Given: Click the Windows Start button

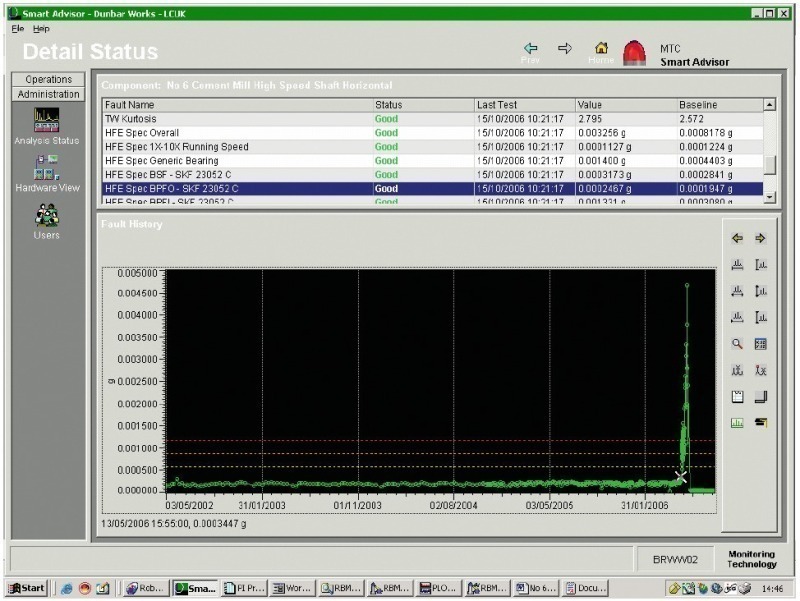Looking at the screenshot, I should click(26, 588).
